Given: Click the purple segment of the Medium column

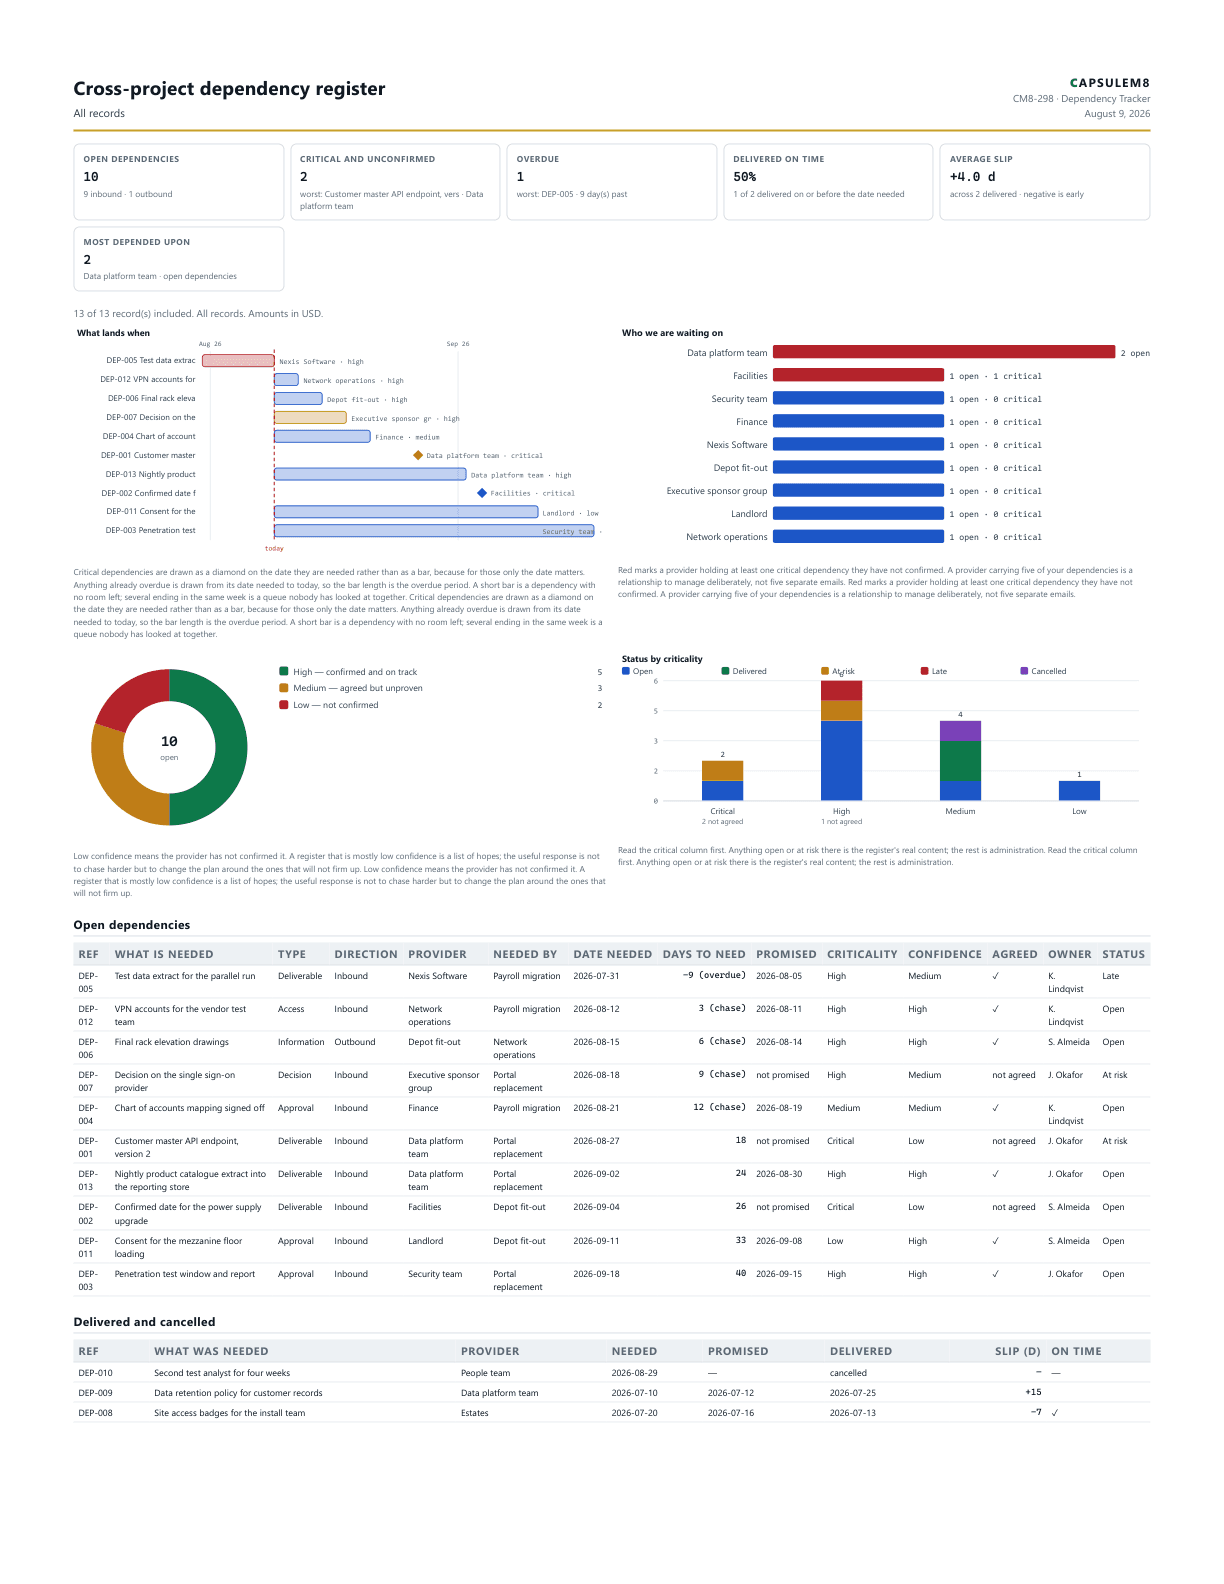Looking at the screenshot, I should pos(960,731).
